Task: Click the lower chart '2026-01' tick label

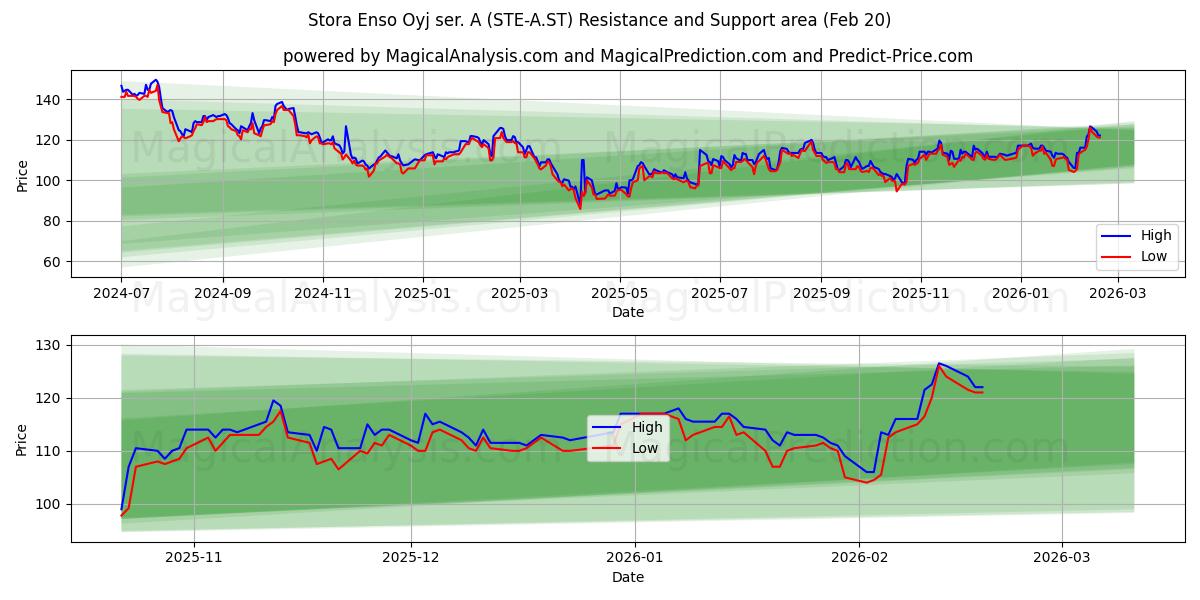Action: click(x=635, y=559)
